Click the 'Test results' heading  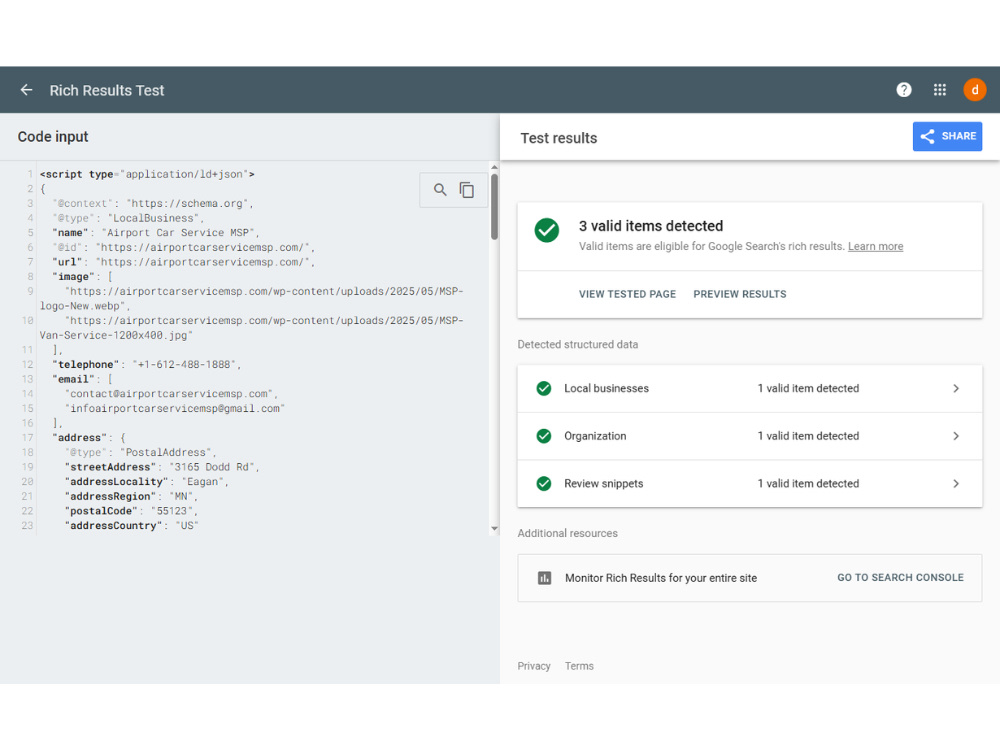559,138
